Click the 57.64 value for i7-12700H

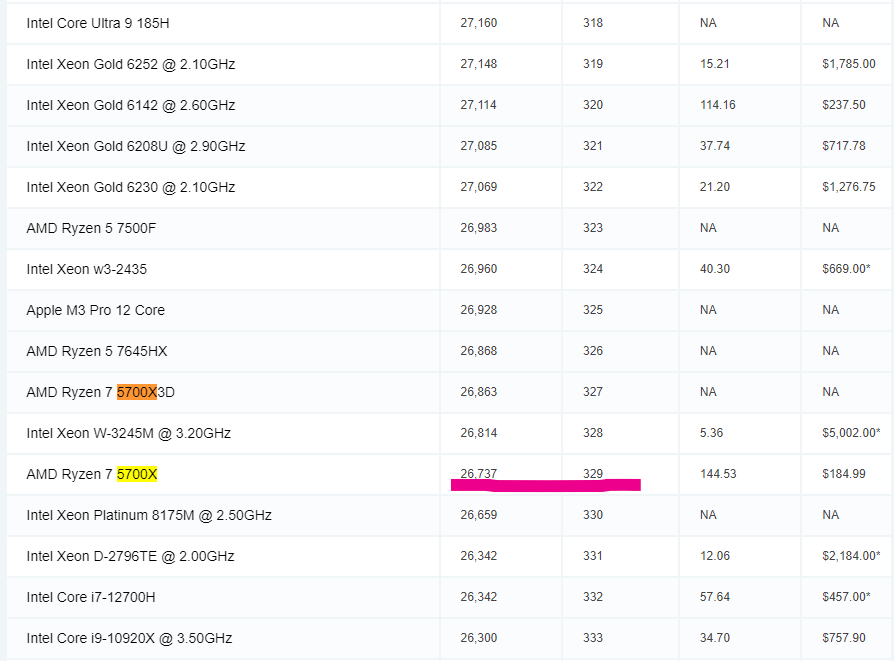point(714,597)
